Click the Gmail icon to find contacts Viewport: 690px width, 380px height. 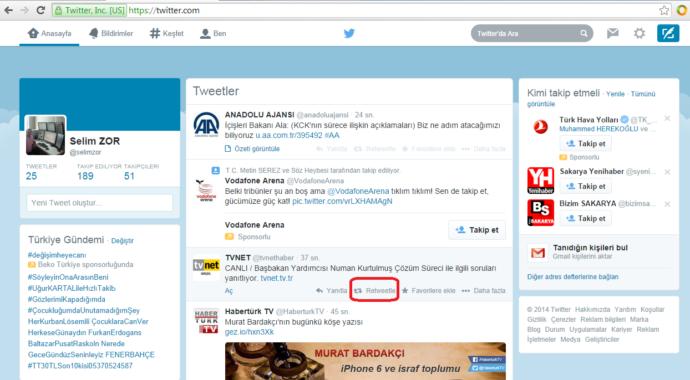tap(537, 252)
